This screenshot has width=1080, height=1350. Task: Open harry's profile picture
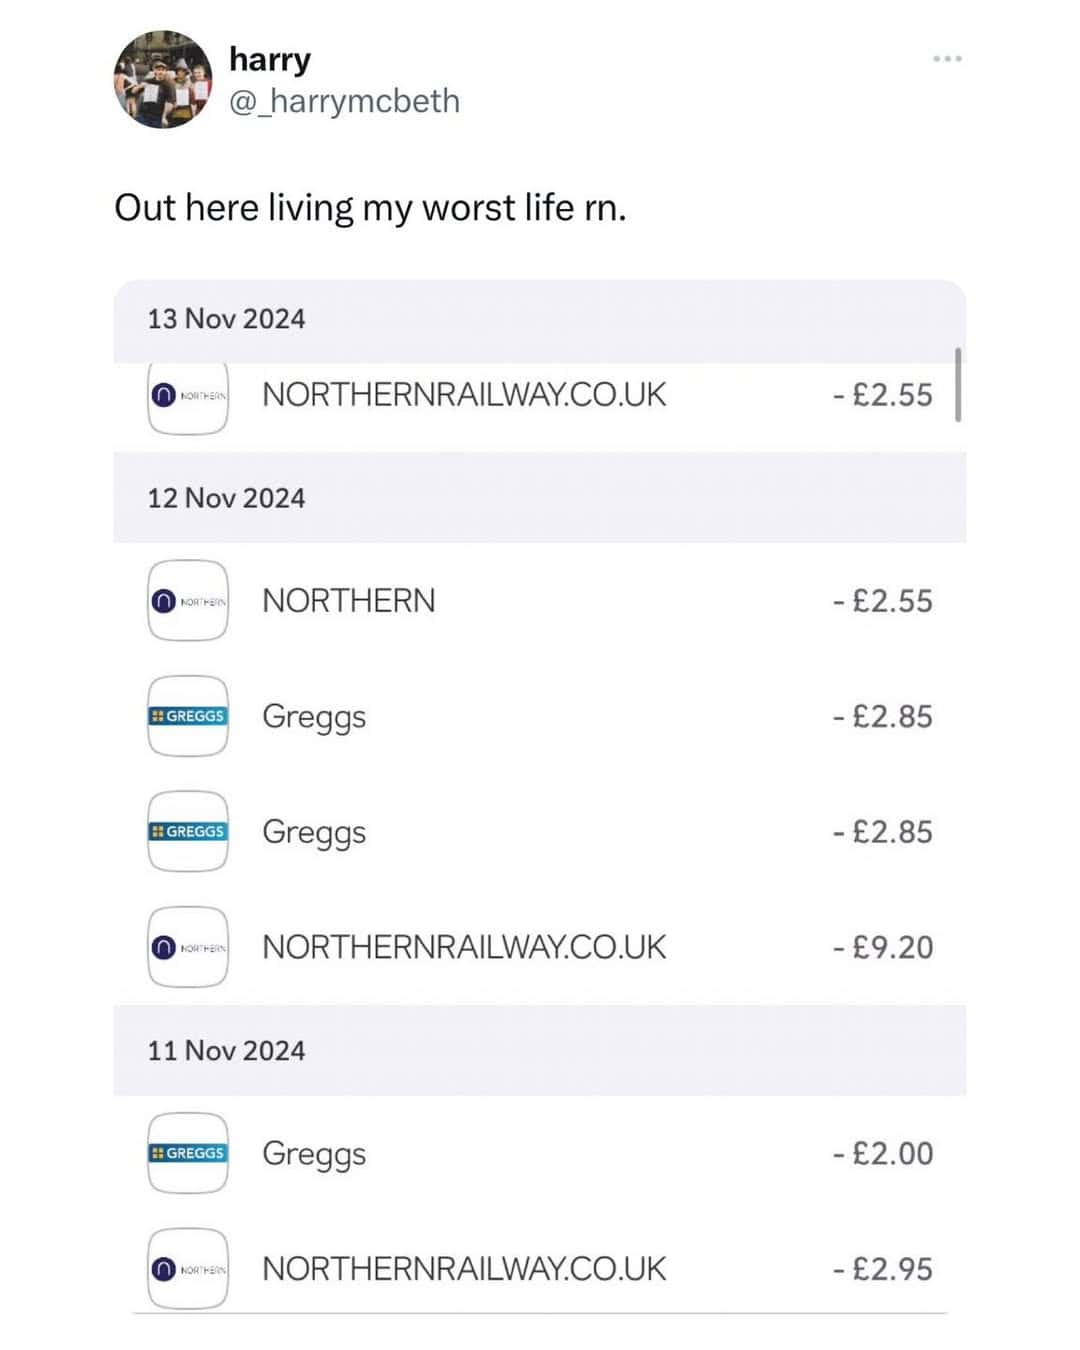(164, 79)
